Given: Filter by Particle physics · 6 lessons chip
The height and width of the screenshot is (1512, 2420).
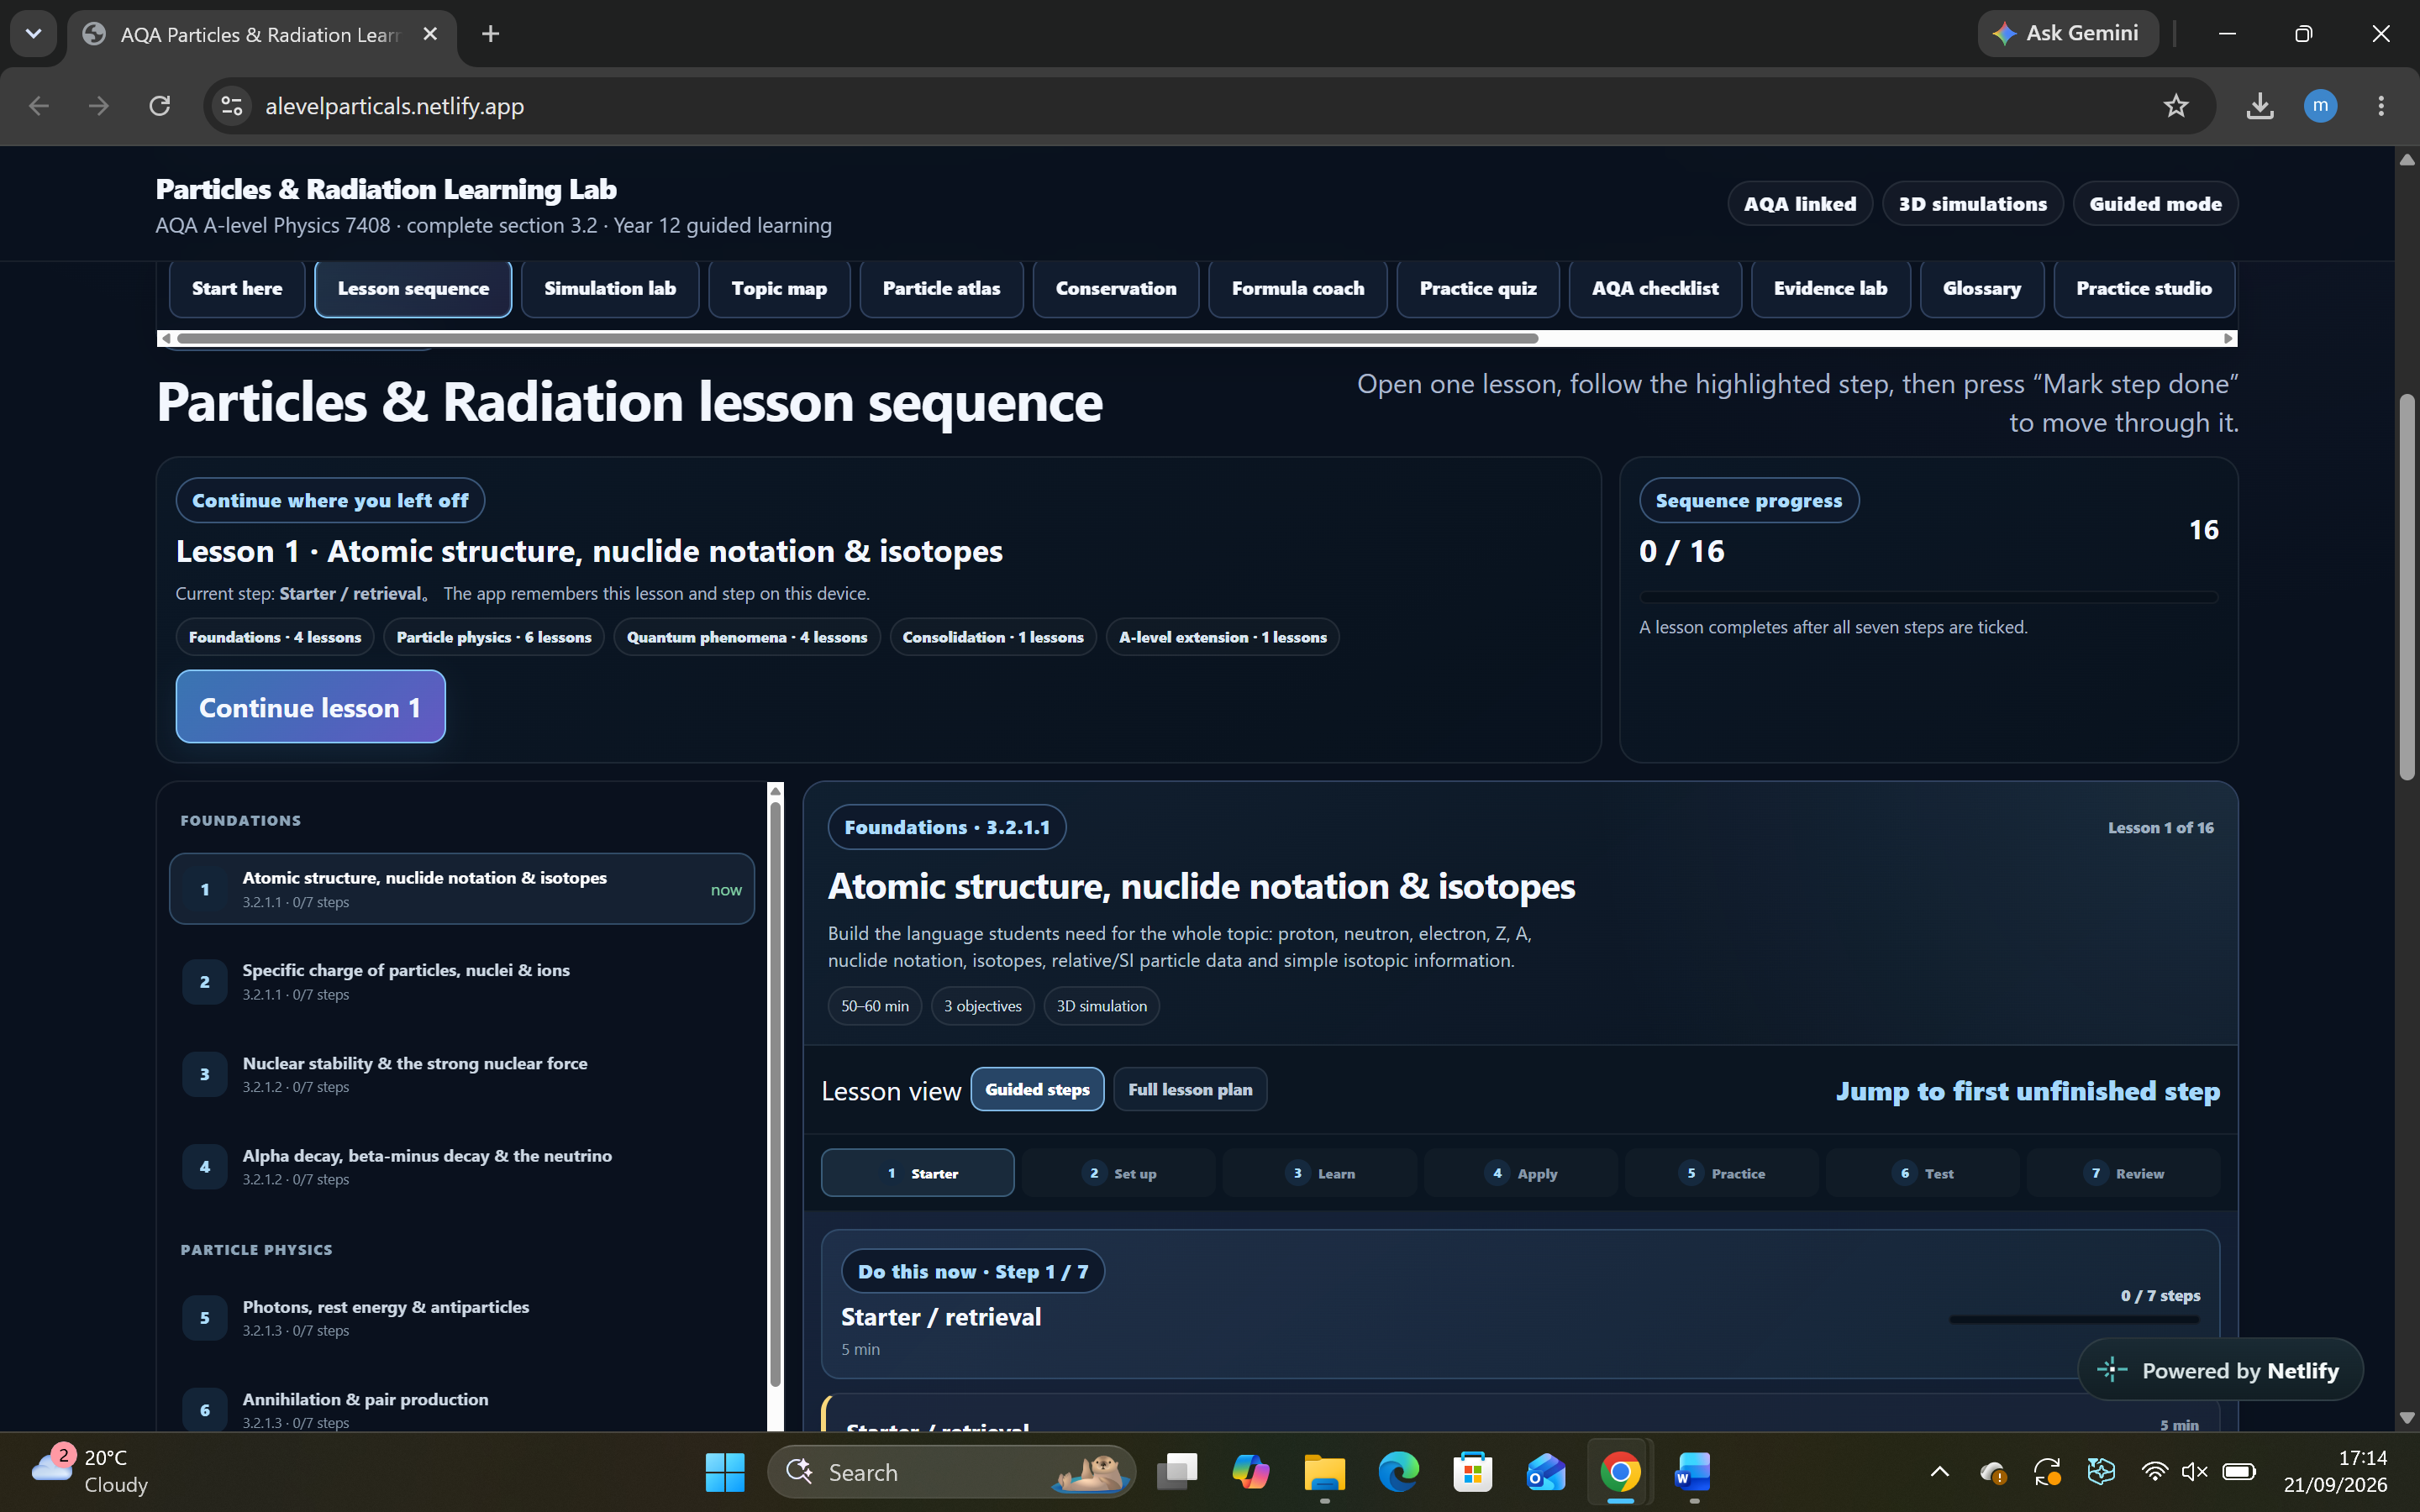Looking at the screenshot, I should click(x=493, y=637).
